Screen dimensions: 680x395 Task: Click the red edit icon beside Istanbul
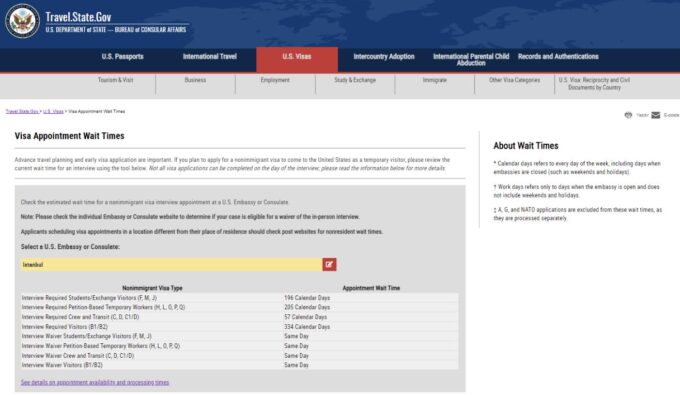coord(329,264)
